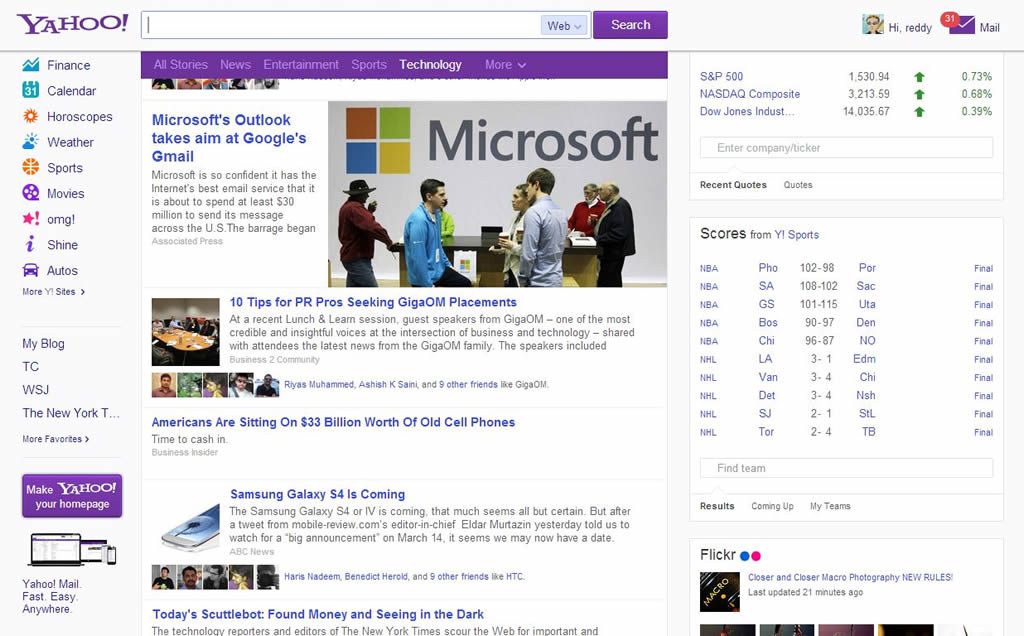Screen dimensions: 1024x636
Task: Click Make Yahoo! your homepage button
Action: [72, 496]
